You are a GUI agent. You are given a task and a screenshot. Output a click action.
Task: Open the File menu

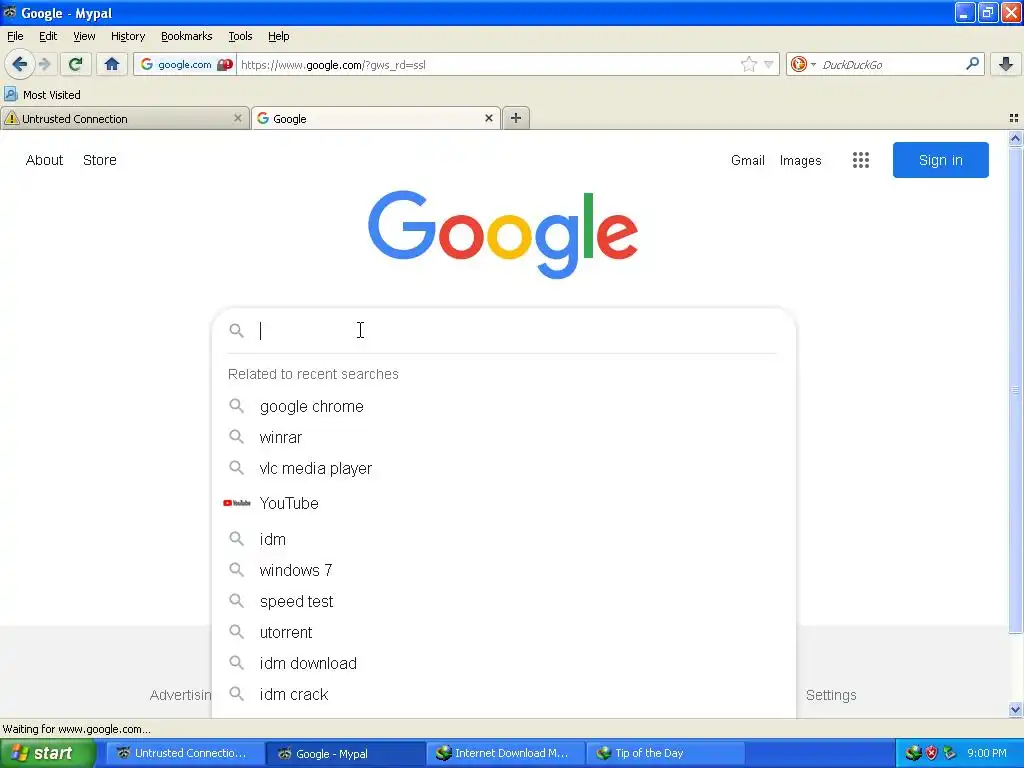click(x=15, y=36)
